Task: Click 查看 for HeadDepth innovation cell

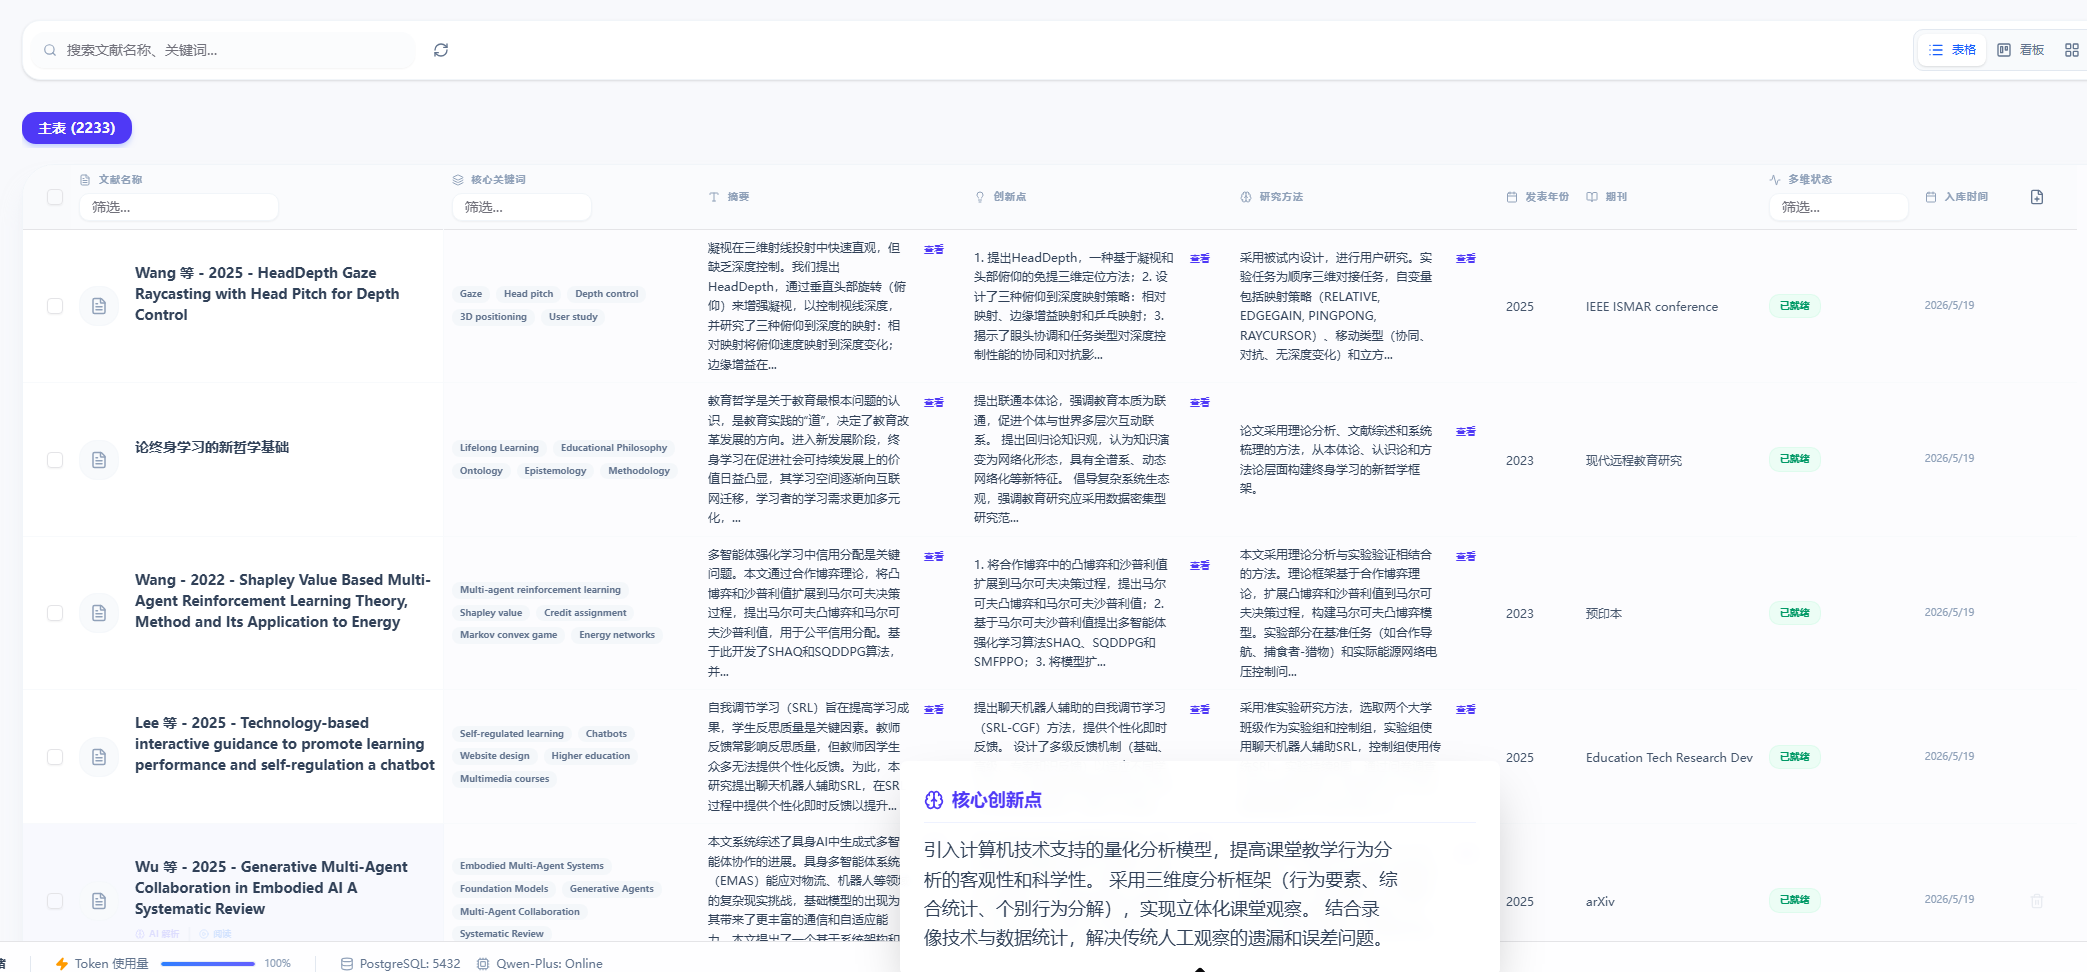Action: pos(1200,259)
